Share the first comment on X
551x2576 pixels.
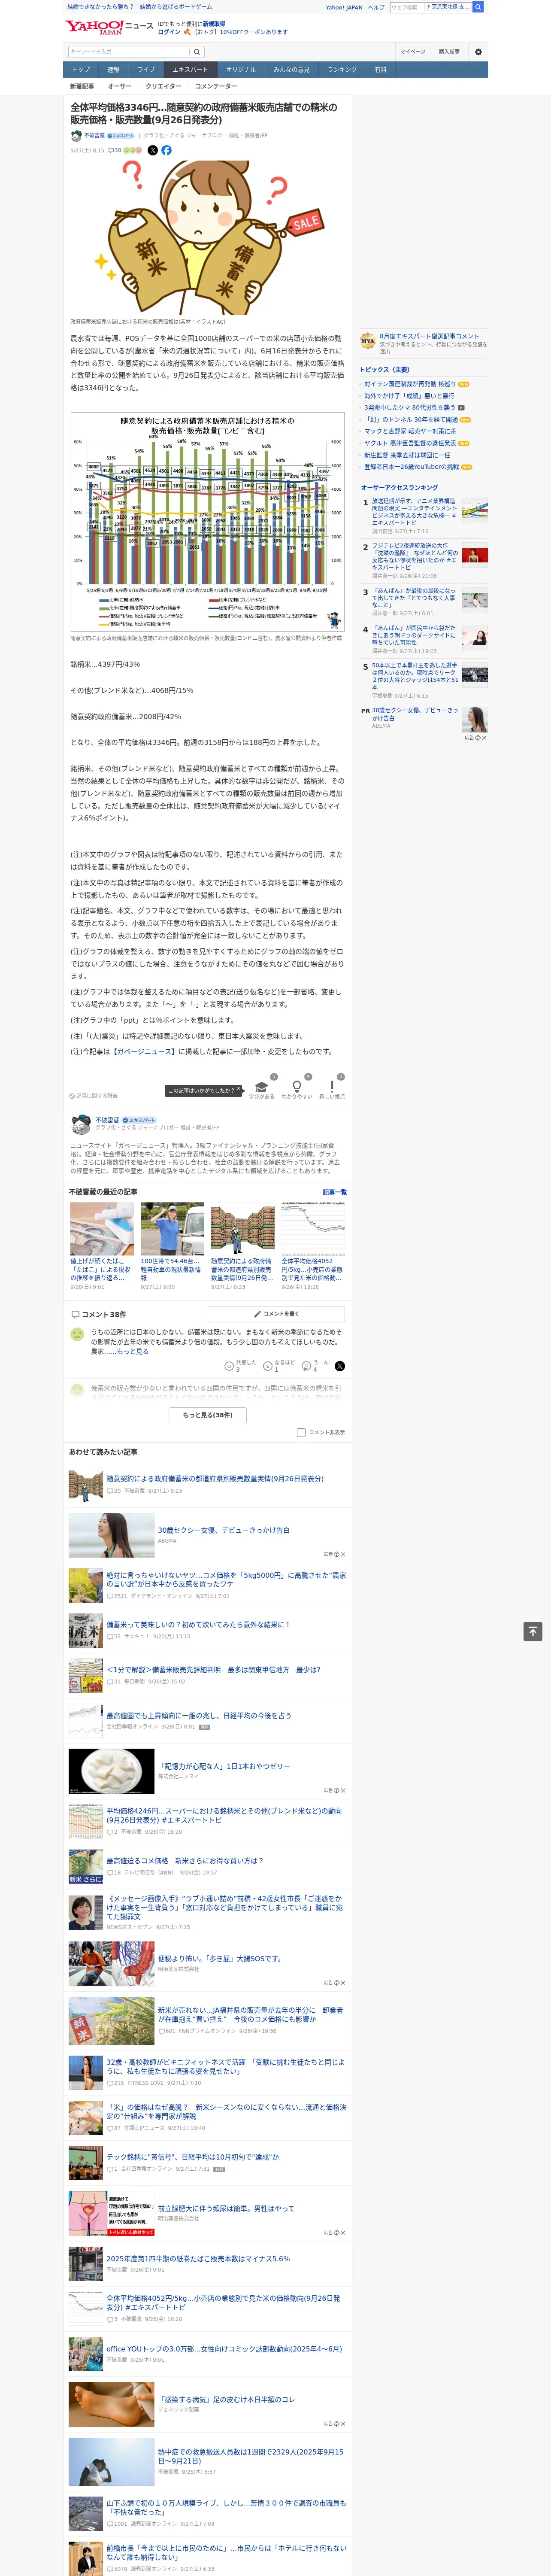click(x=340, y=1366)
